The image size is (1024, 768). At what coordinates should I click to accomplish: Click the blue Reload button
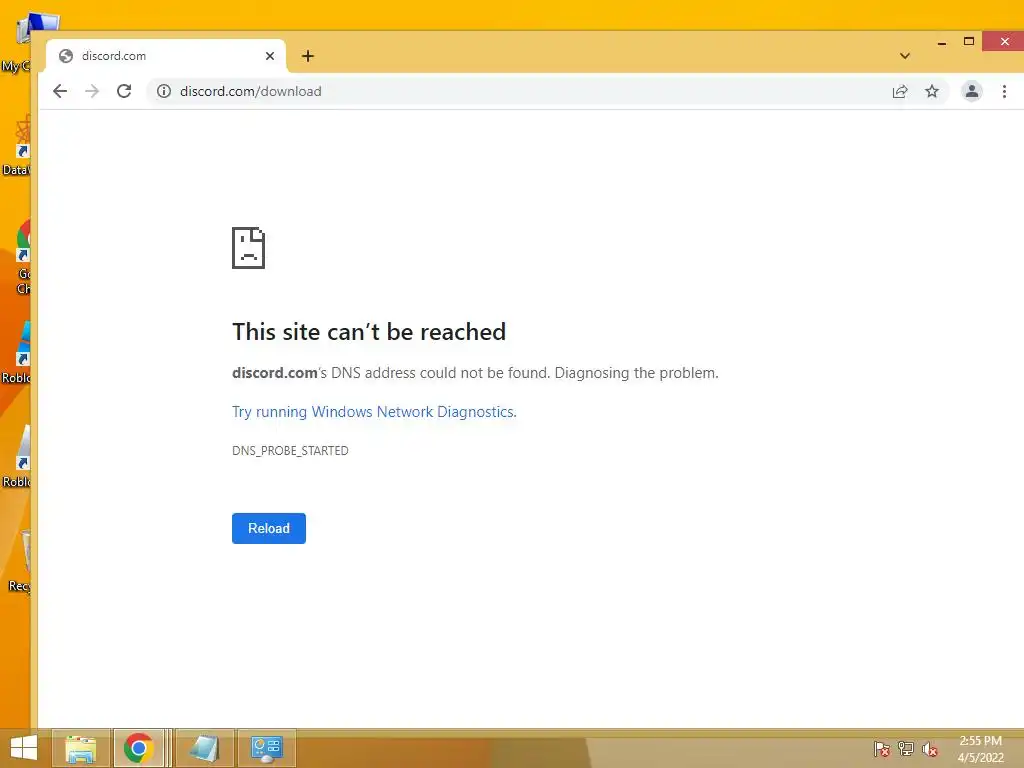pyautogui.click(x=268, y=528)
